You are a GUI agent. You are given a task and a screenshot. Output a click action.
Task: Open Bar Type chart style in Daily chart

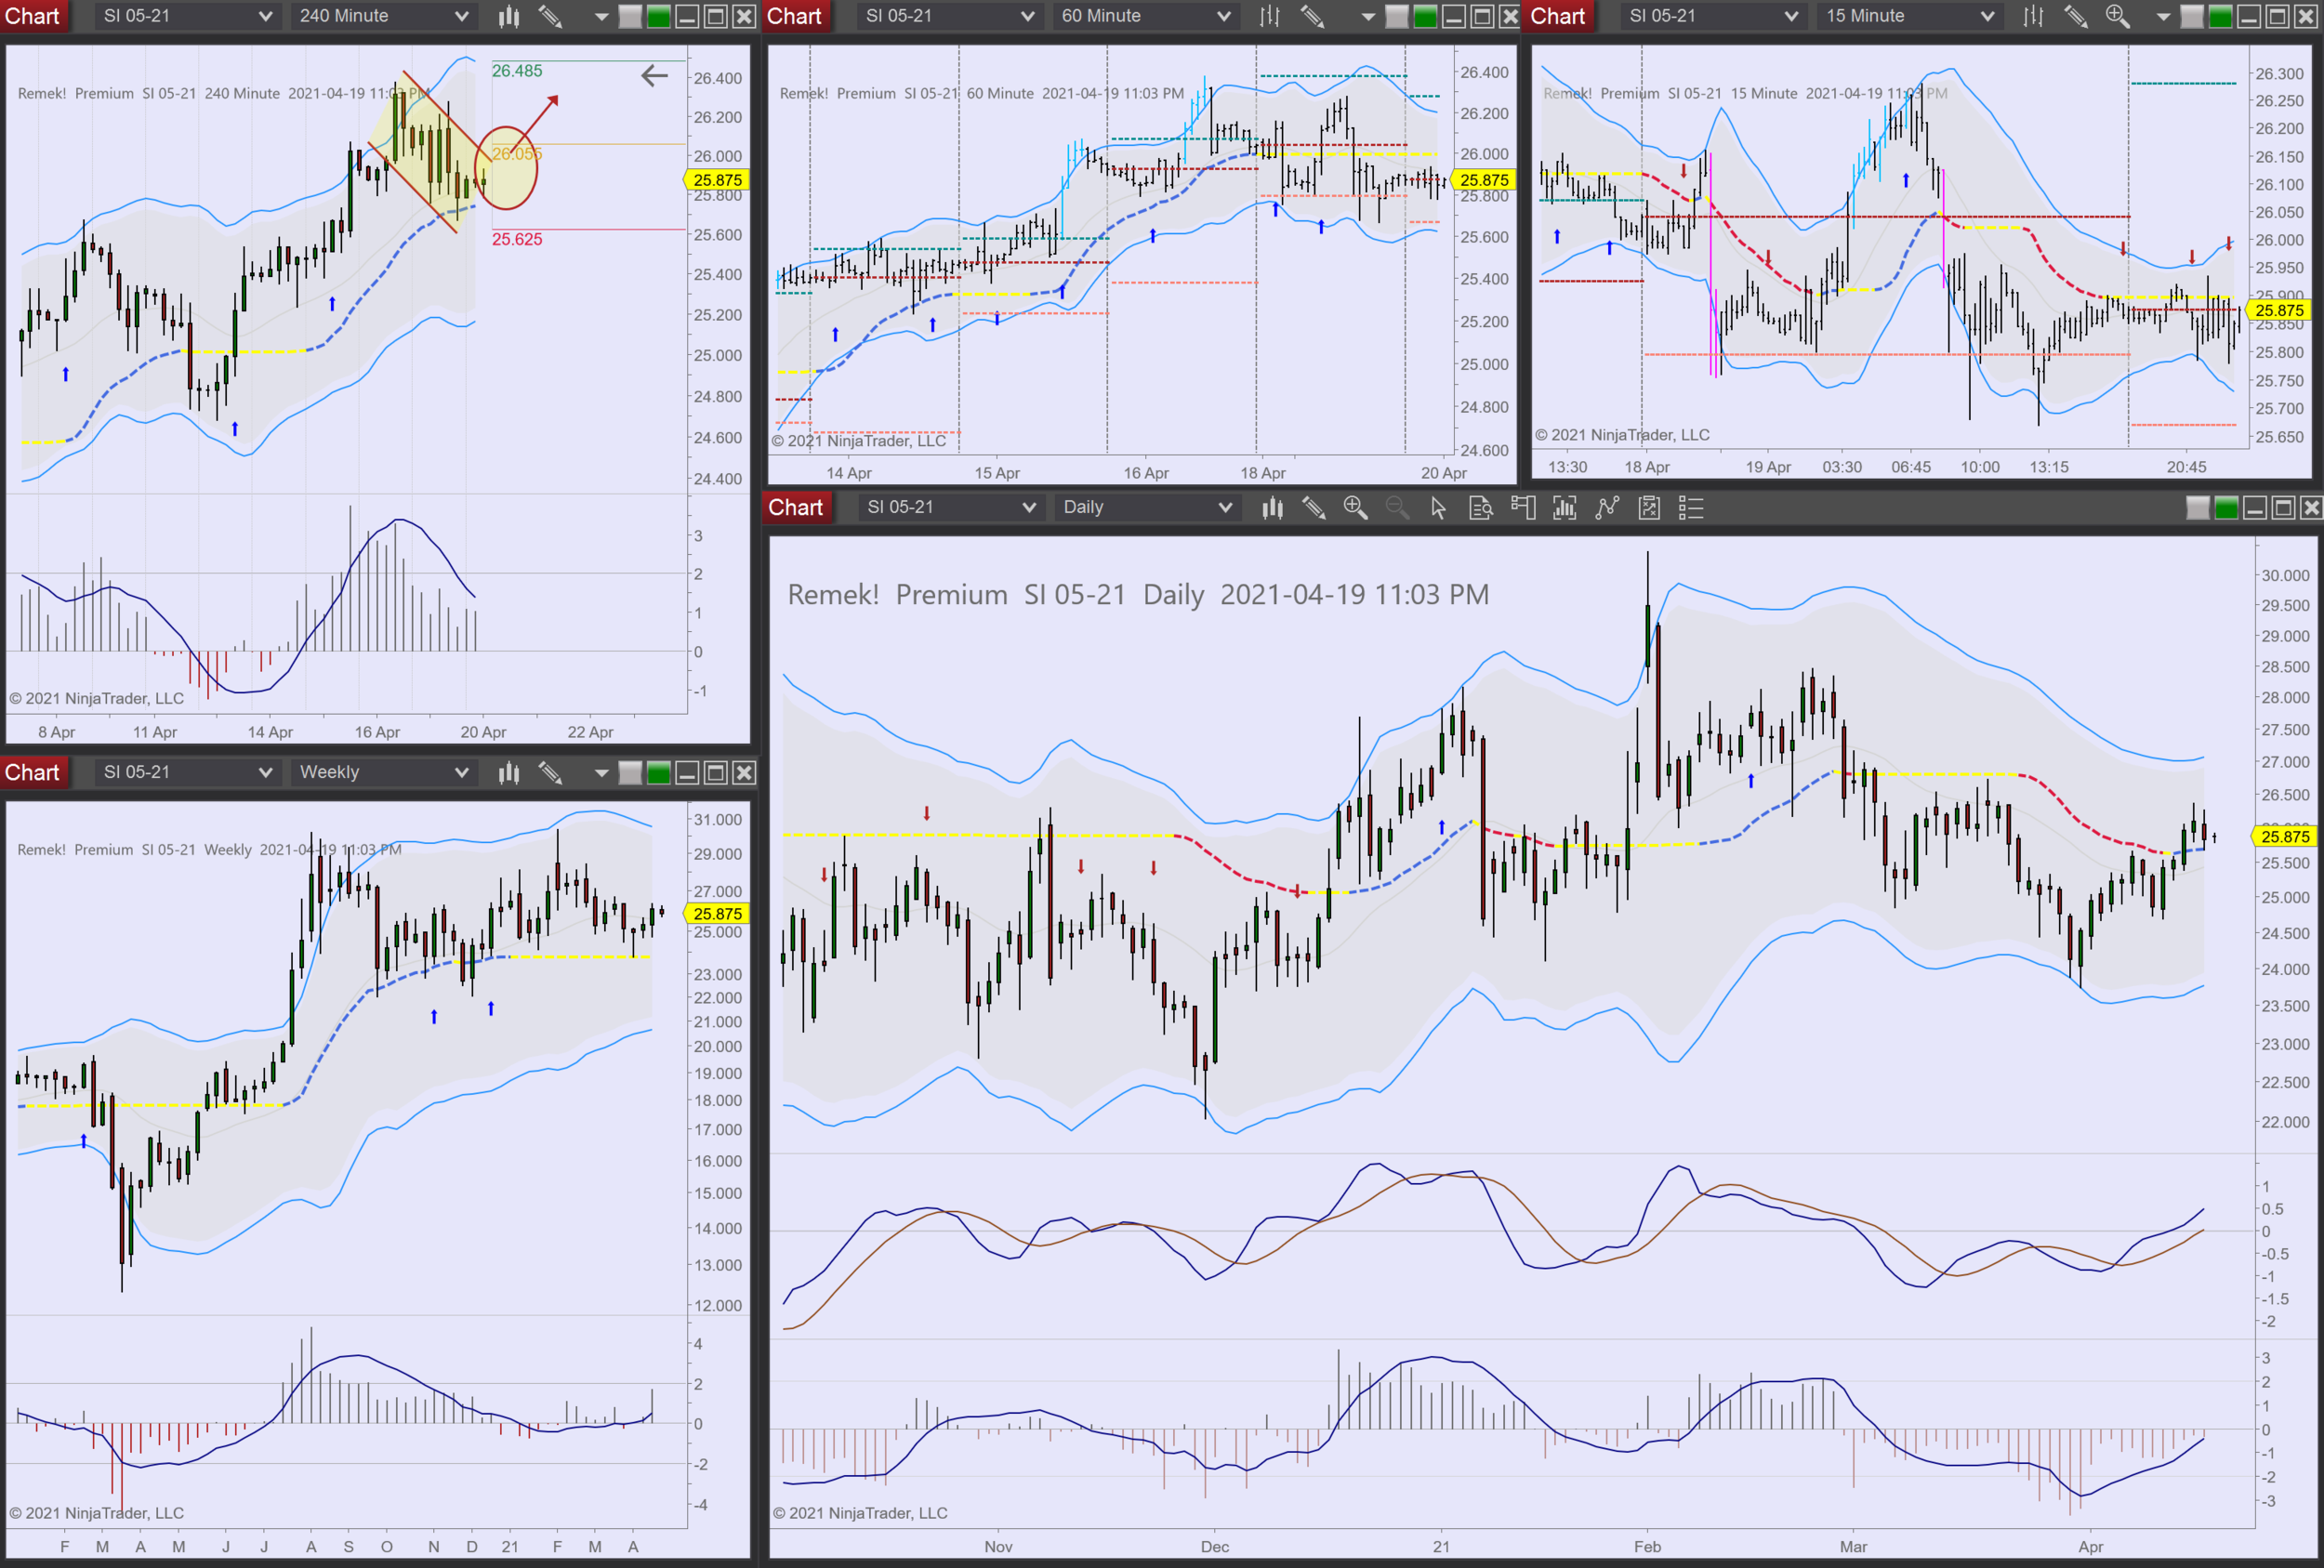(1272, 508)
